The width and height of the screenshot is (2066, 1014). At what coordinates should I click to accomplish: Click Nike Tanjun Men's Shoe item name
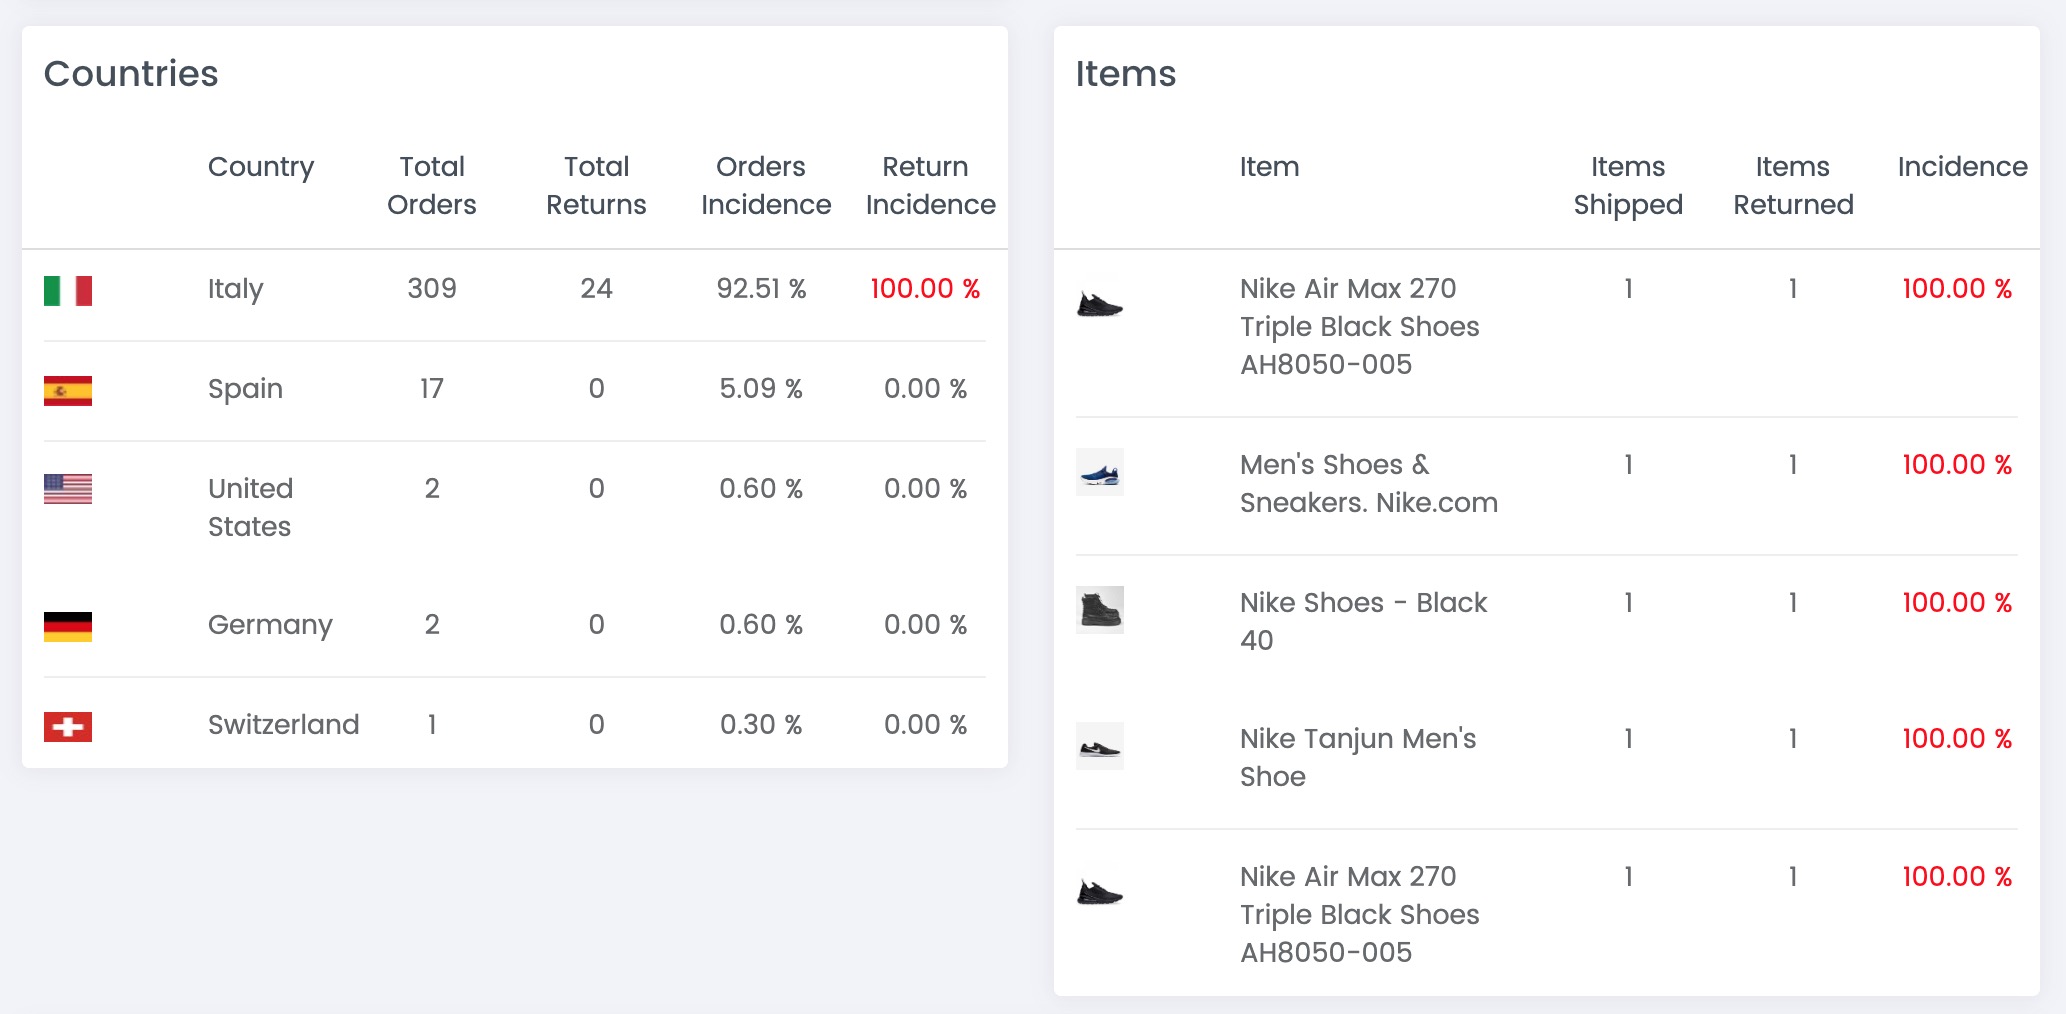[x=1358, y=757]
